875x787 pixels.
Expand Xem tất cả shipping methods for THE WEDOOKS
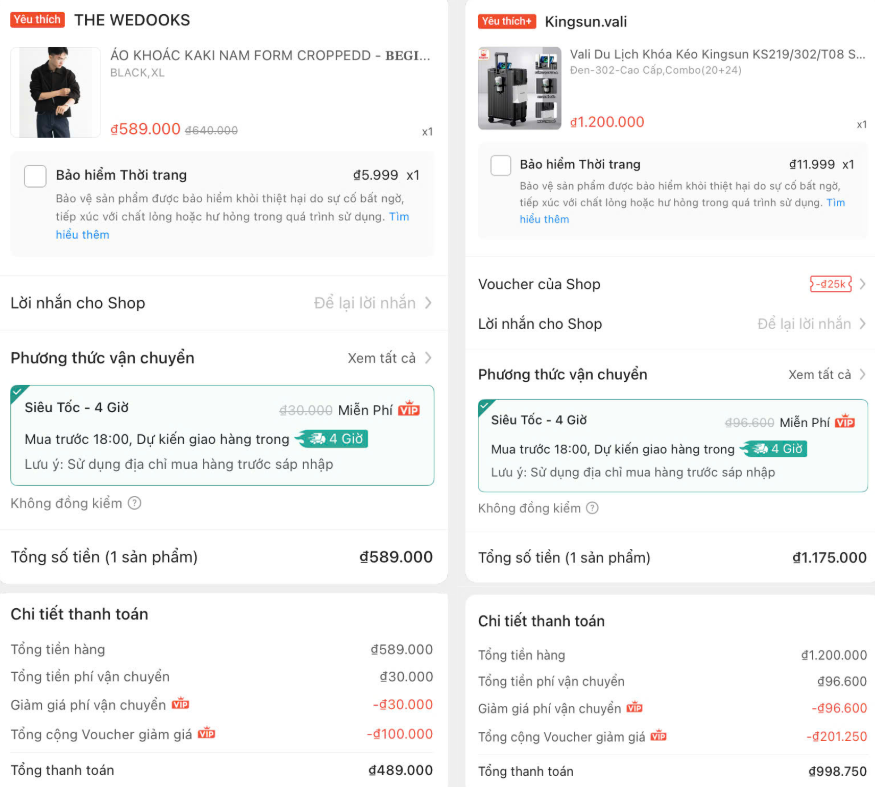(x=390, y=358)
